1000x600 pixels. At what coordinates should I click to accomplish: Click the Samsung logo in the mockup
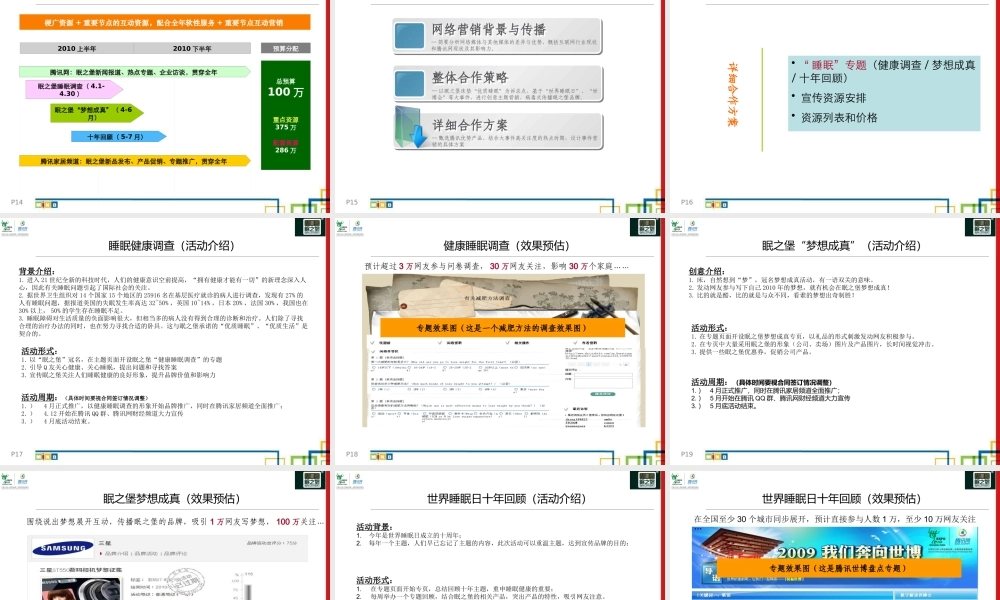click(63, 548)
